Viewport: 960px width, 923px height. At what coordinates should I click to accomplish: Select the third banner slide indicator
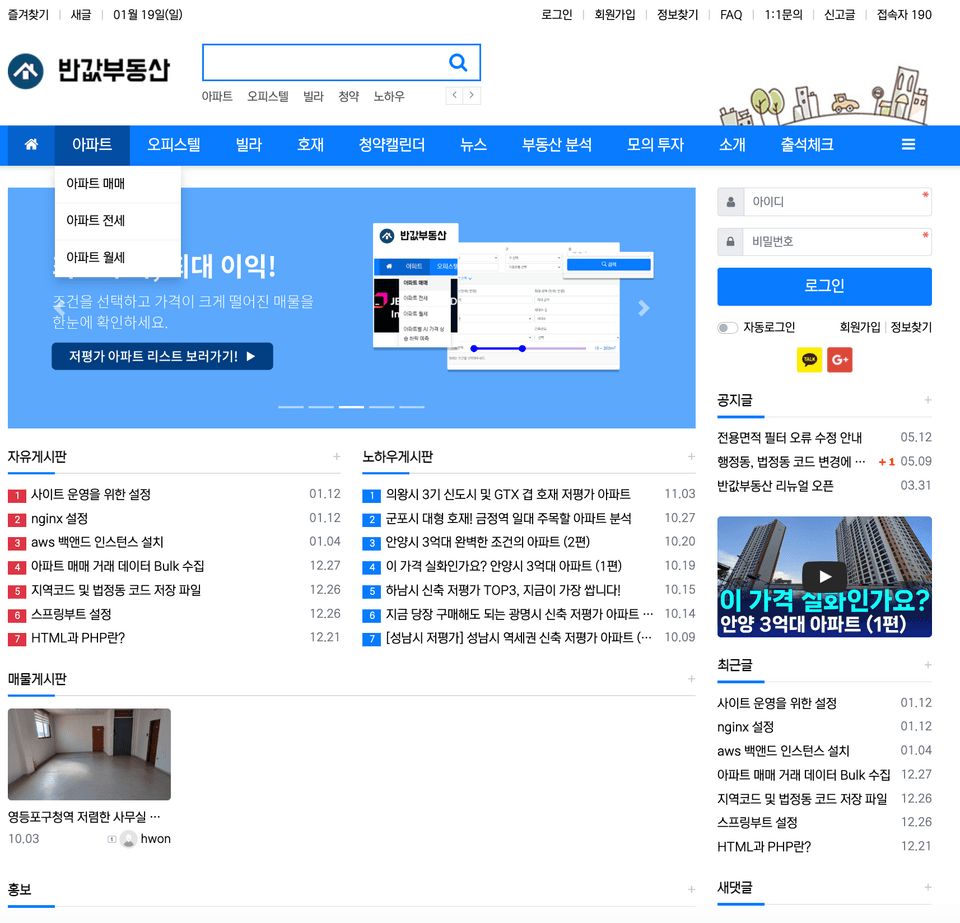click(x=351, y=407)
